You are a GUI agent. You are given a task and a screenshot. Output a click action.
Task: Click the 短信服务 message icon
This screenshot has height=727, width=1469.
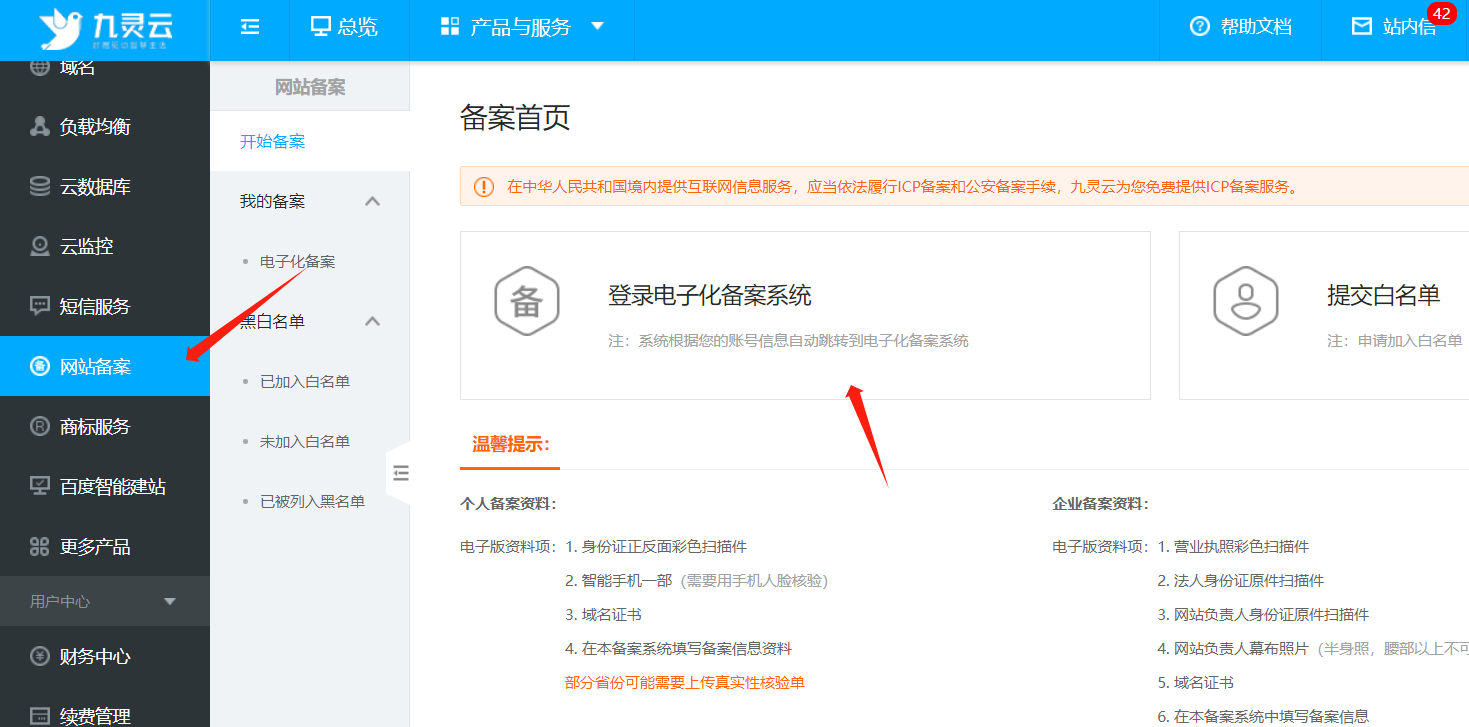(40, 307)
